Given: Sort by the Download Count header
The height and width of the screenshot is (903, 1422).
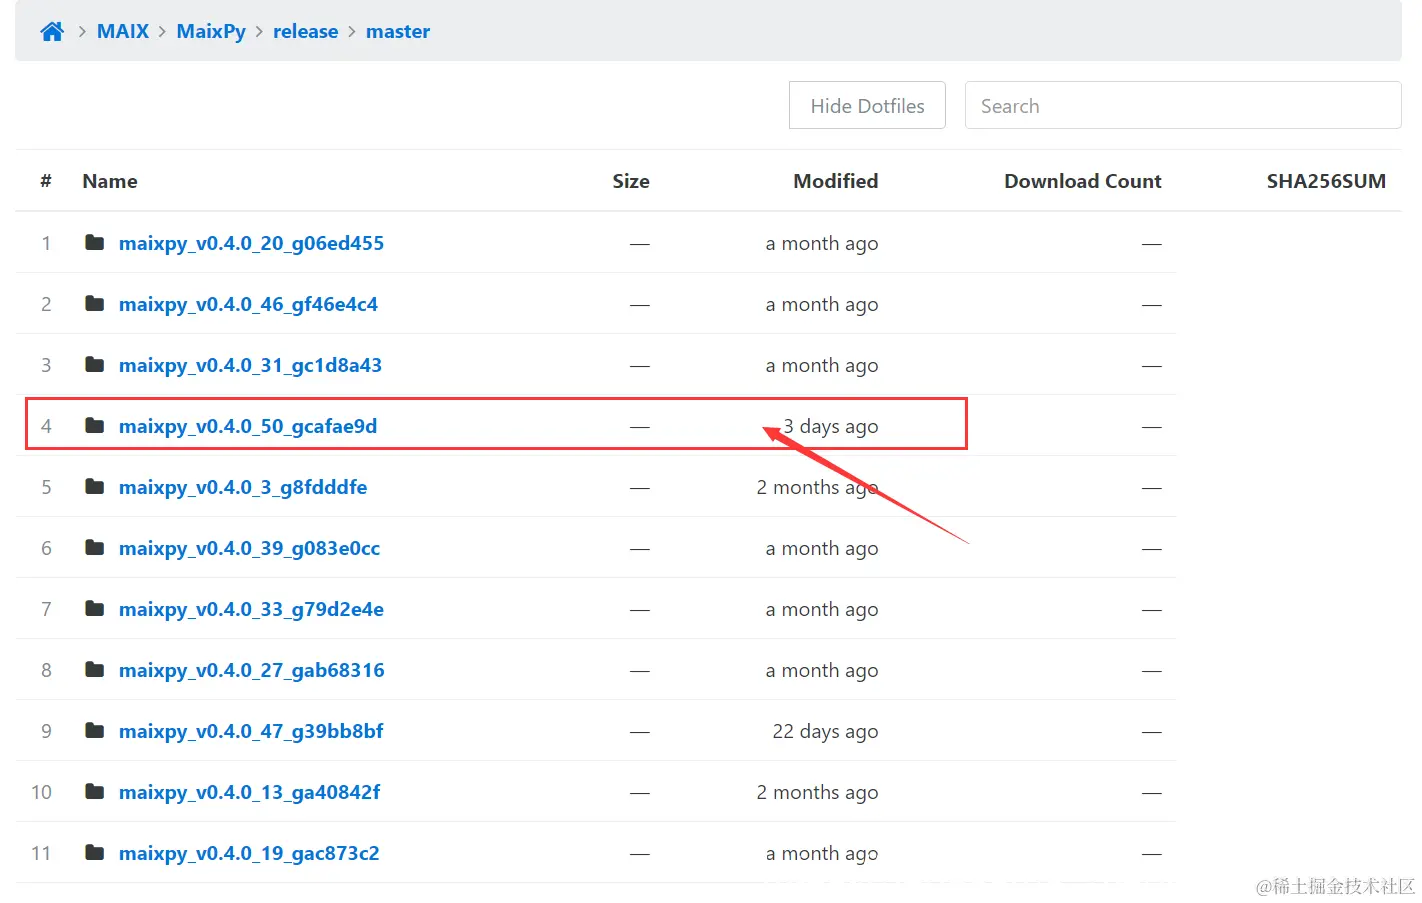Looking at the screenshot, I should pyautogui.click(x=1083, y=182).
